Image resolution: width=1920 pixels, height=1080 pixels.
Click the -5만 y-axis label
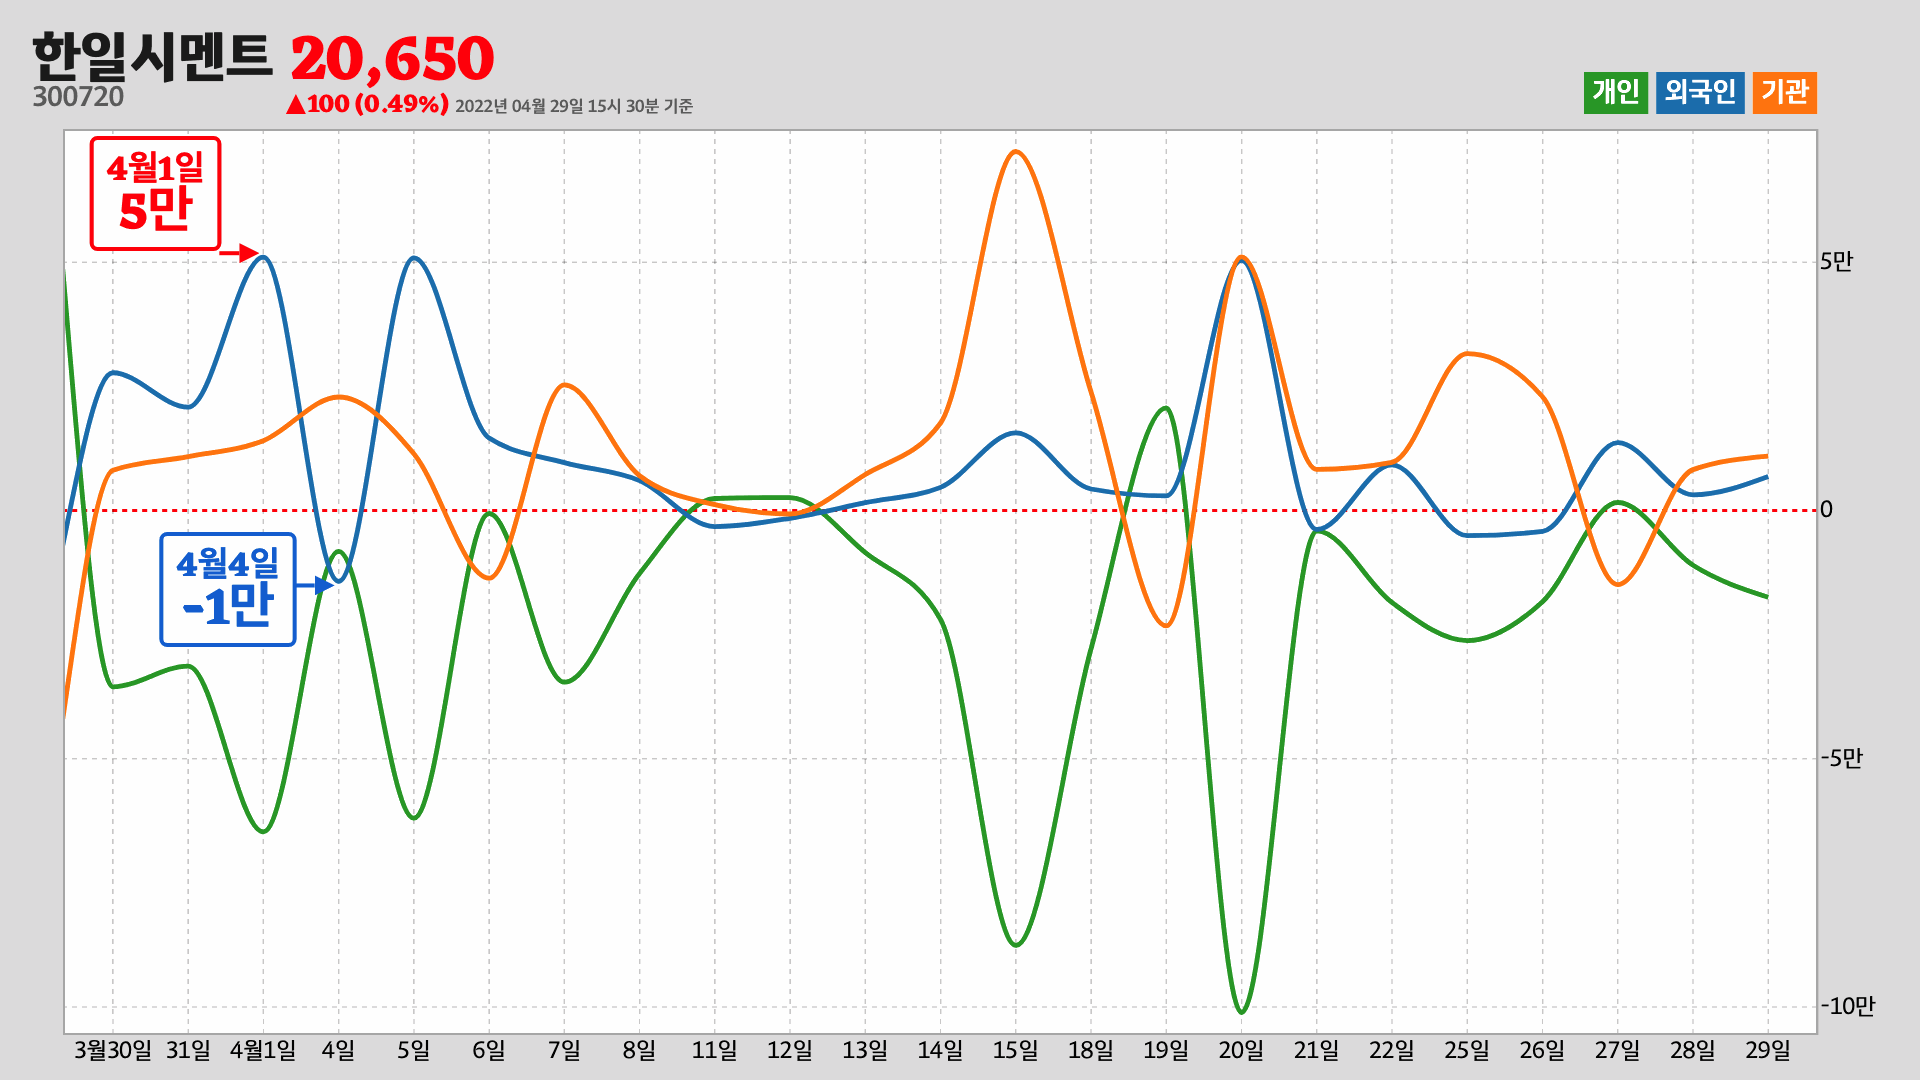pos(1841,758)
